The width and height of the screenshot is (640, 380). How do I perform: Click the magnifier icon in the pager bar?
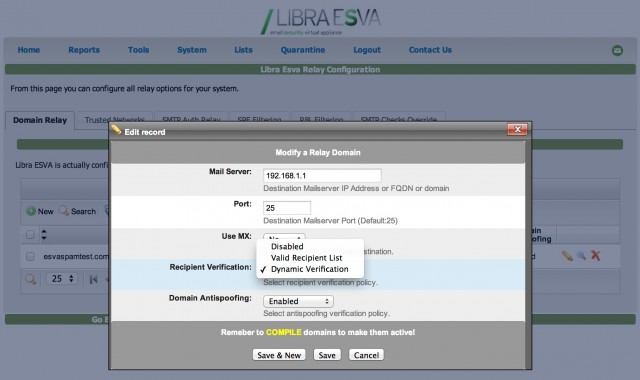click(x=31, y=279)
